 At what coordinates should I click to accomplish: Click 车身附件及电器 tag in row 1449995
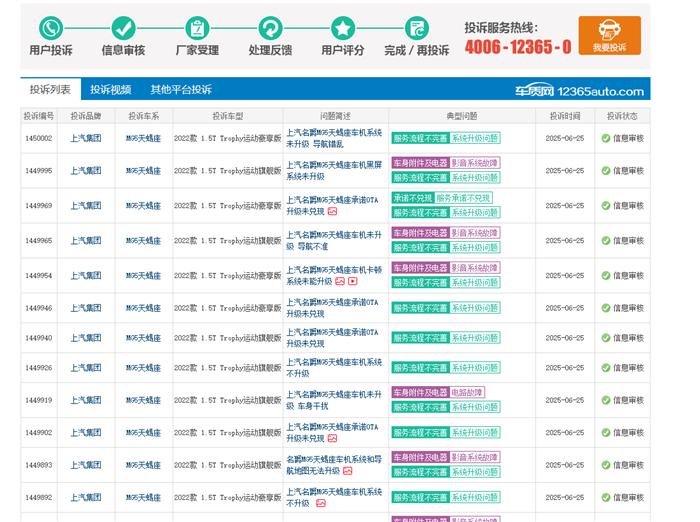pos(420,163)
